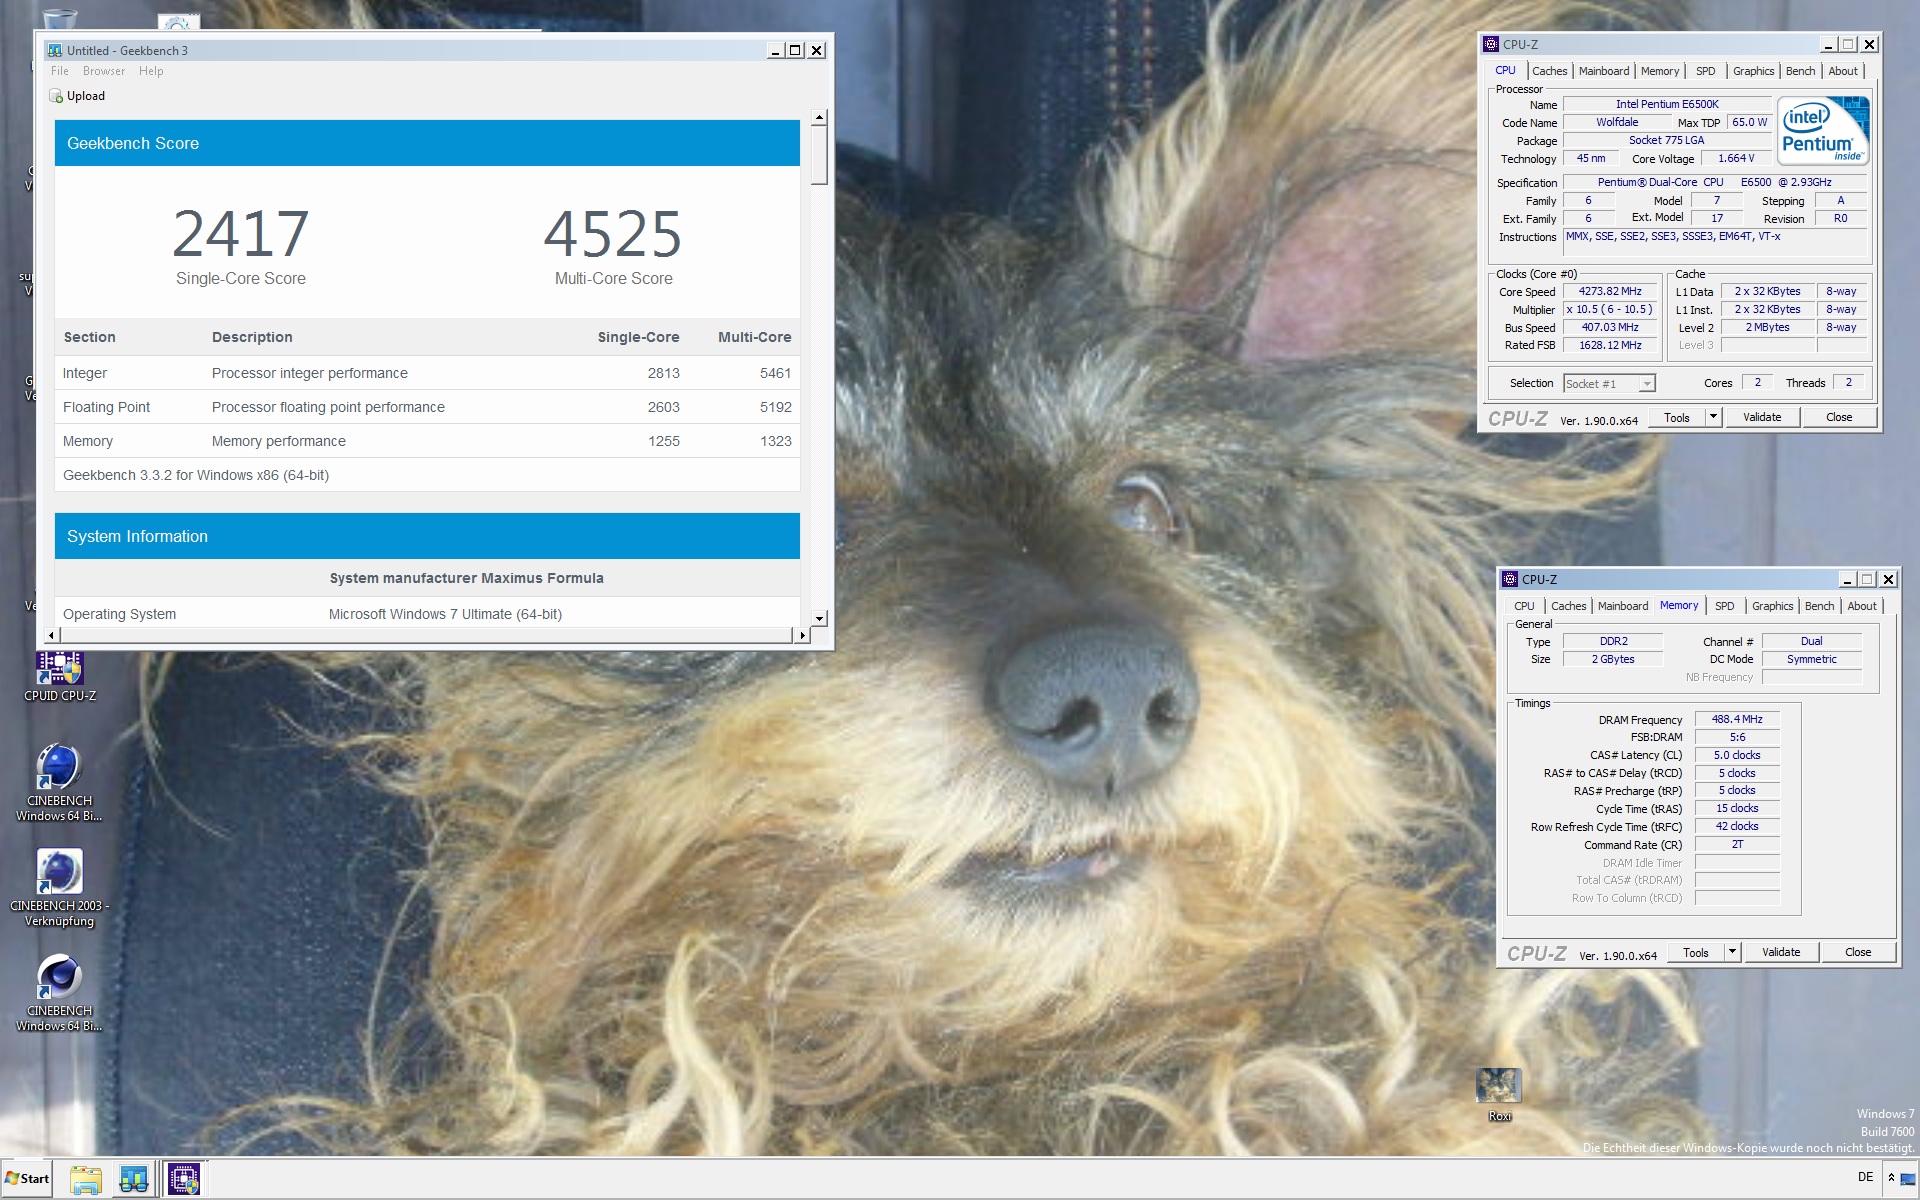Open the Browser menu in Geekbench
The image size is (1920, 1200).
point(104,71)
